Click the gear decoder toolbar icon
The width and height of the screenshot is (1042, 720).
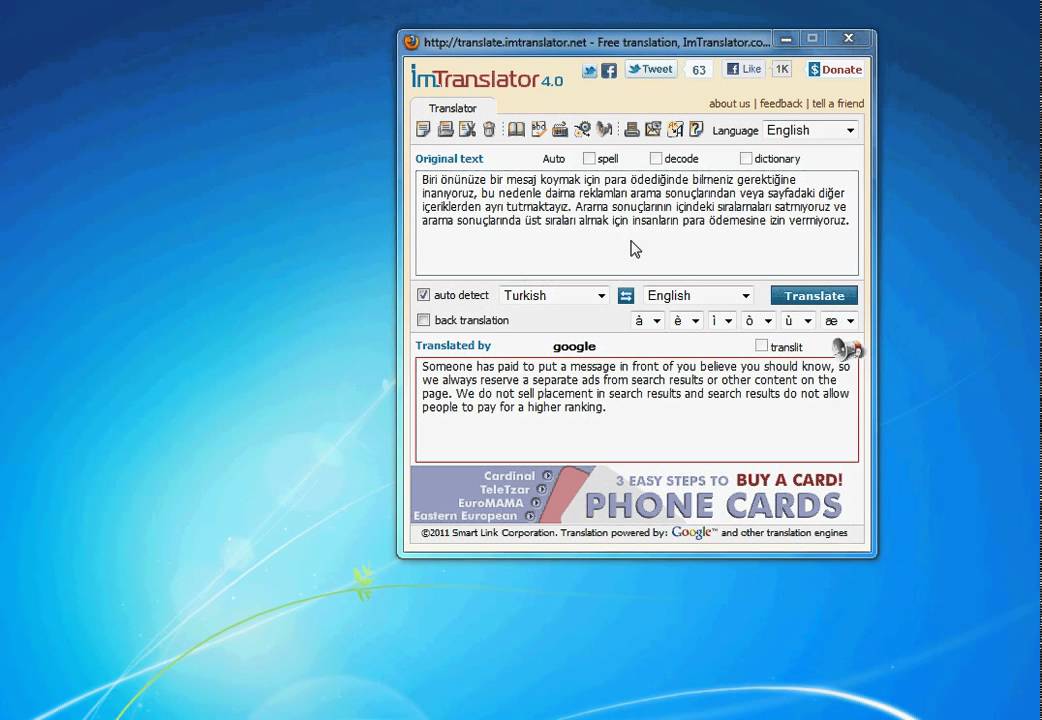582,130
